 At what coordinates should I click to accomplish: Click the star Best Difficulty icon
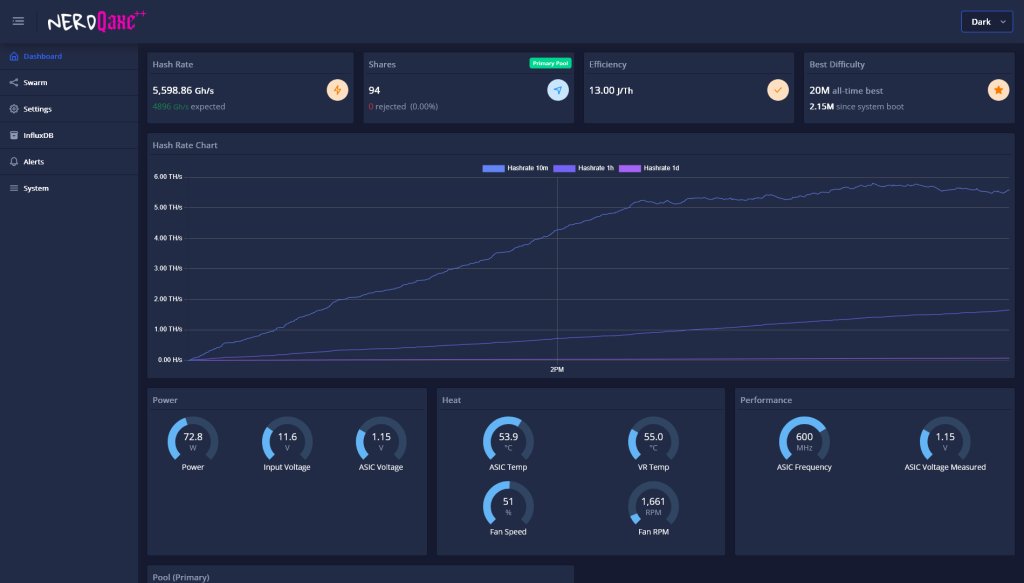(x=997, y=90)
